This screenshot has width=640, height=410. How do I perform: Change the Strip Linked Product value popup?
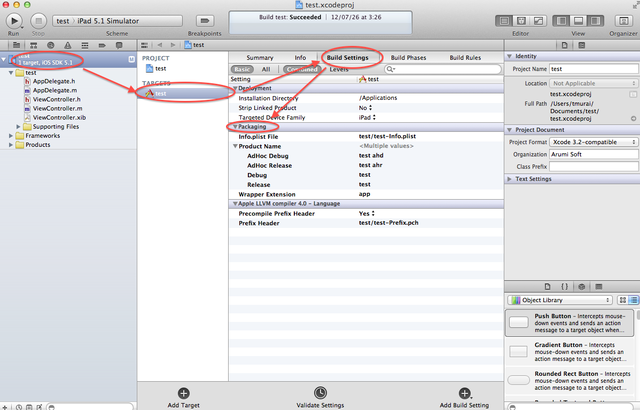click(x=365, y=108)
